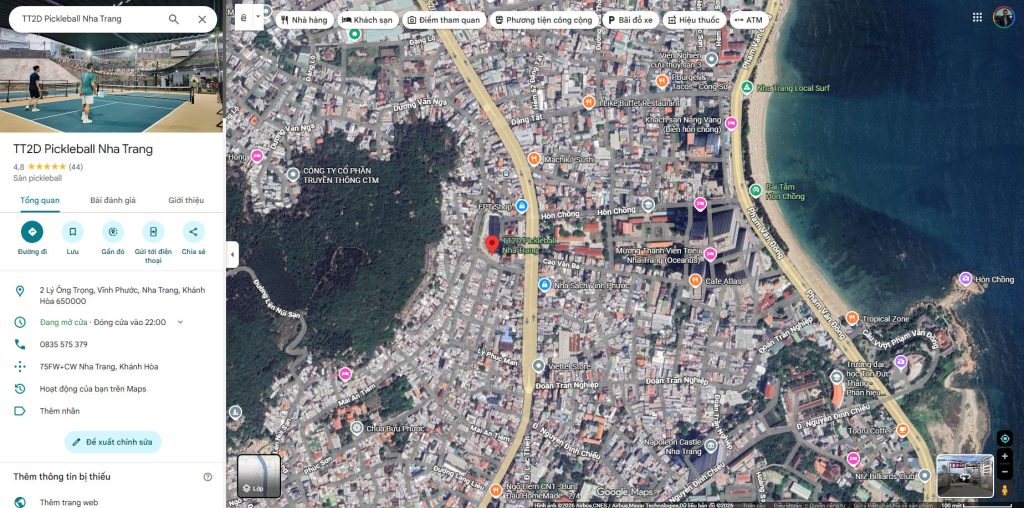
Task: Click the my location button on map
Action: 1005,438
